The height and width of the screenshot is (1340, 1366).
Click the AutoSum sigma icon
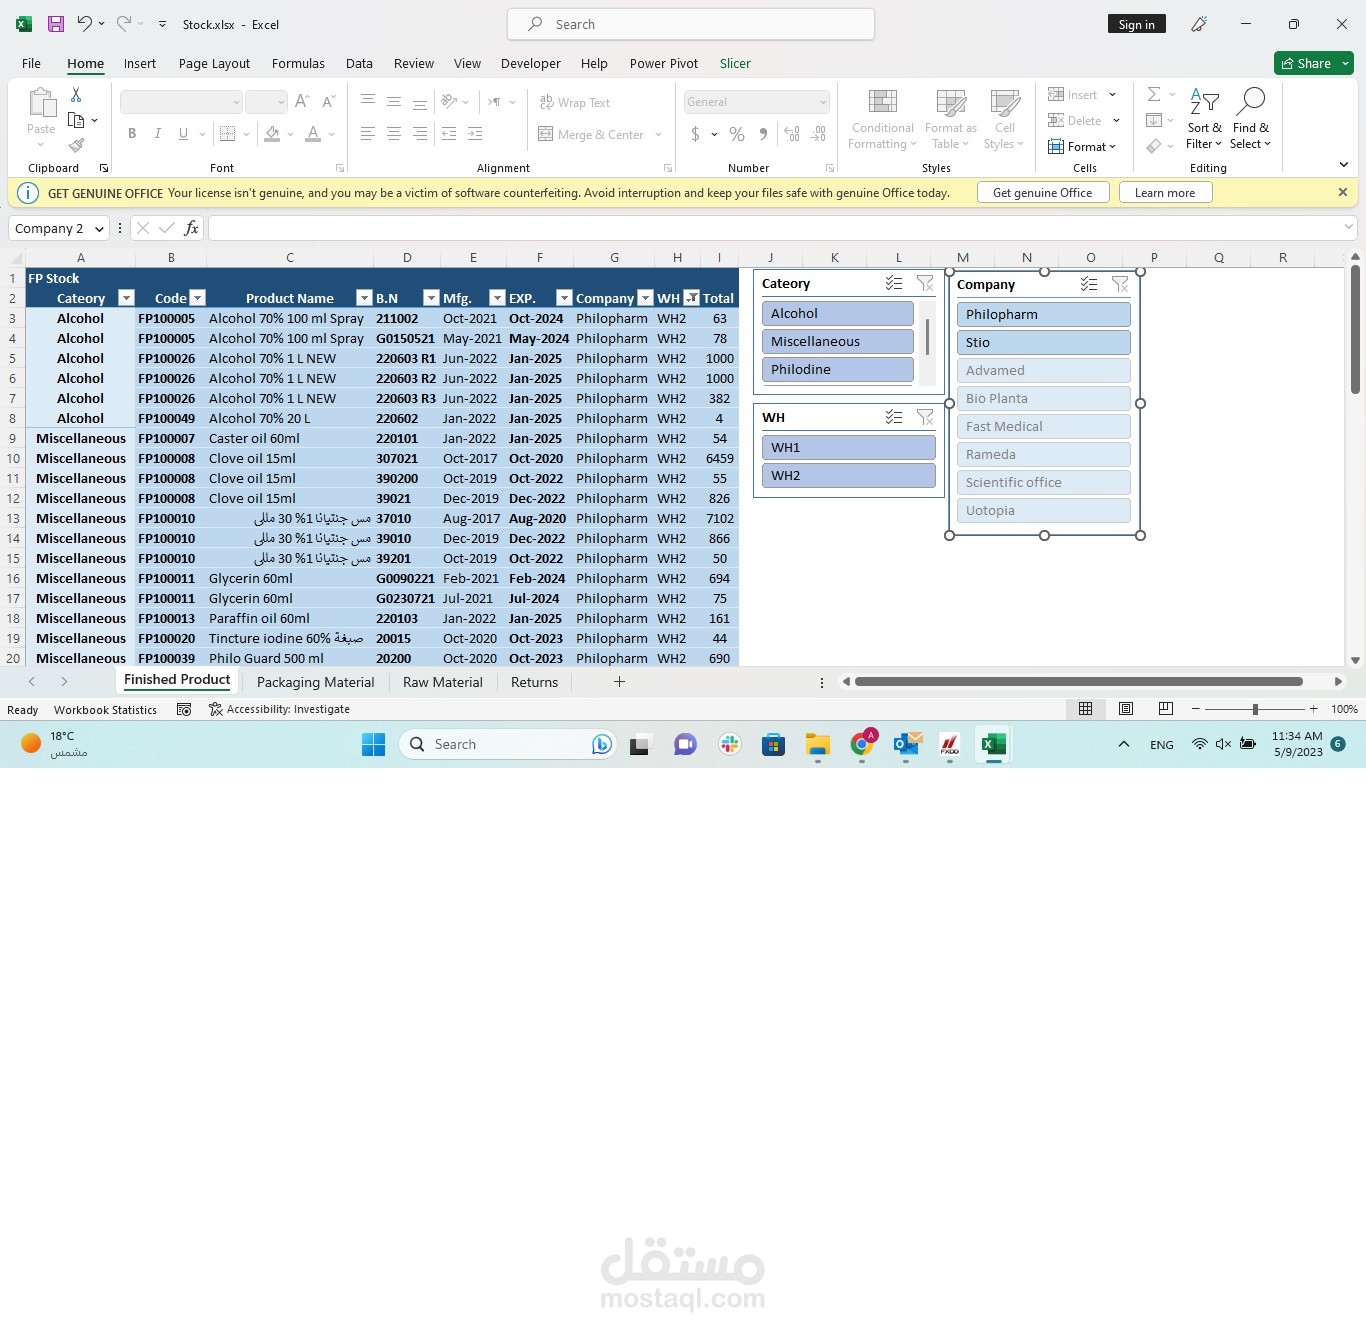point(1154,94)
